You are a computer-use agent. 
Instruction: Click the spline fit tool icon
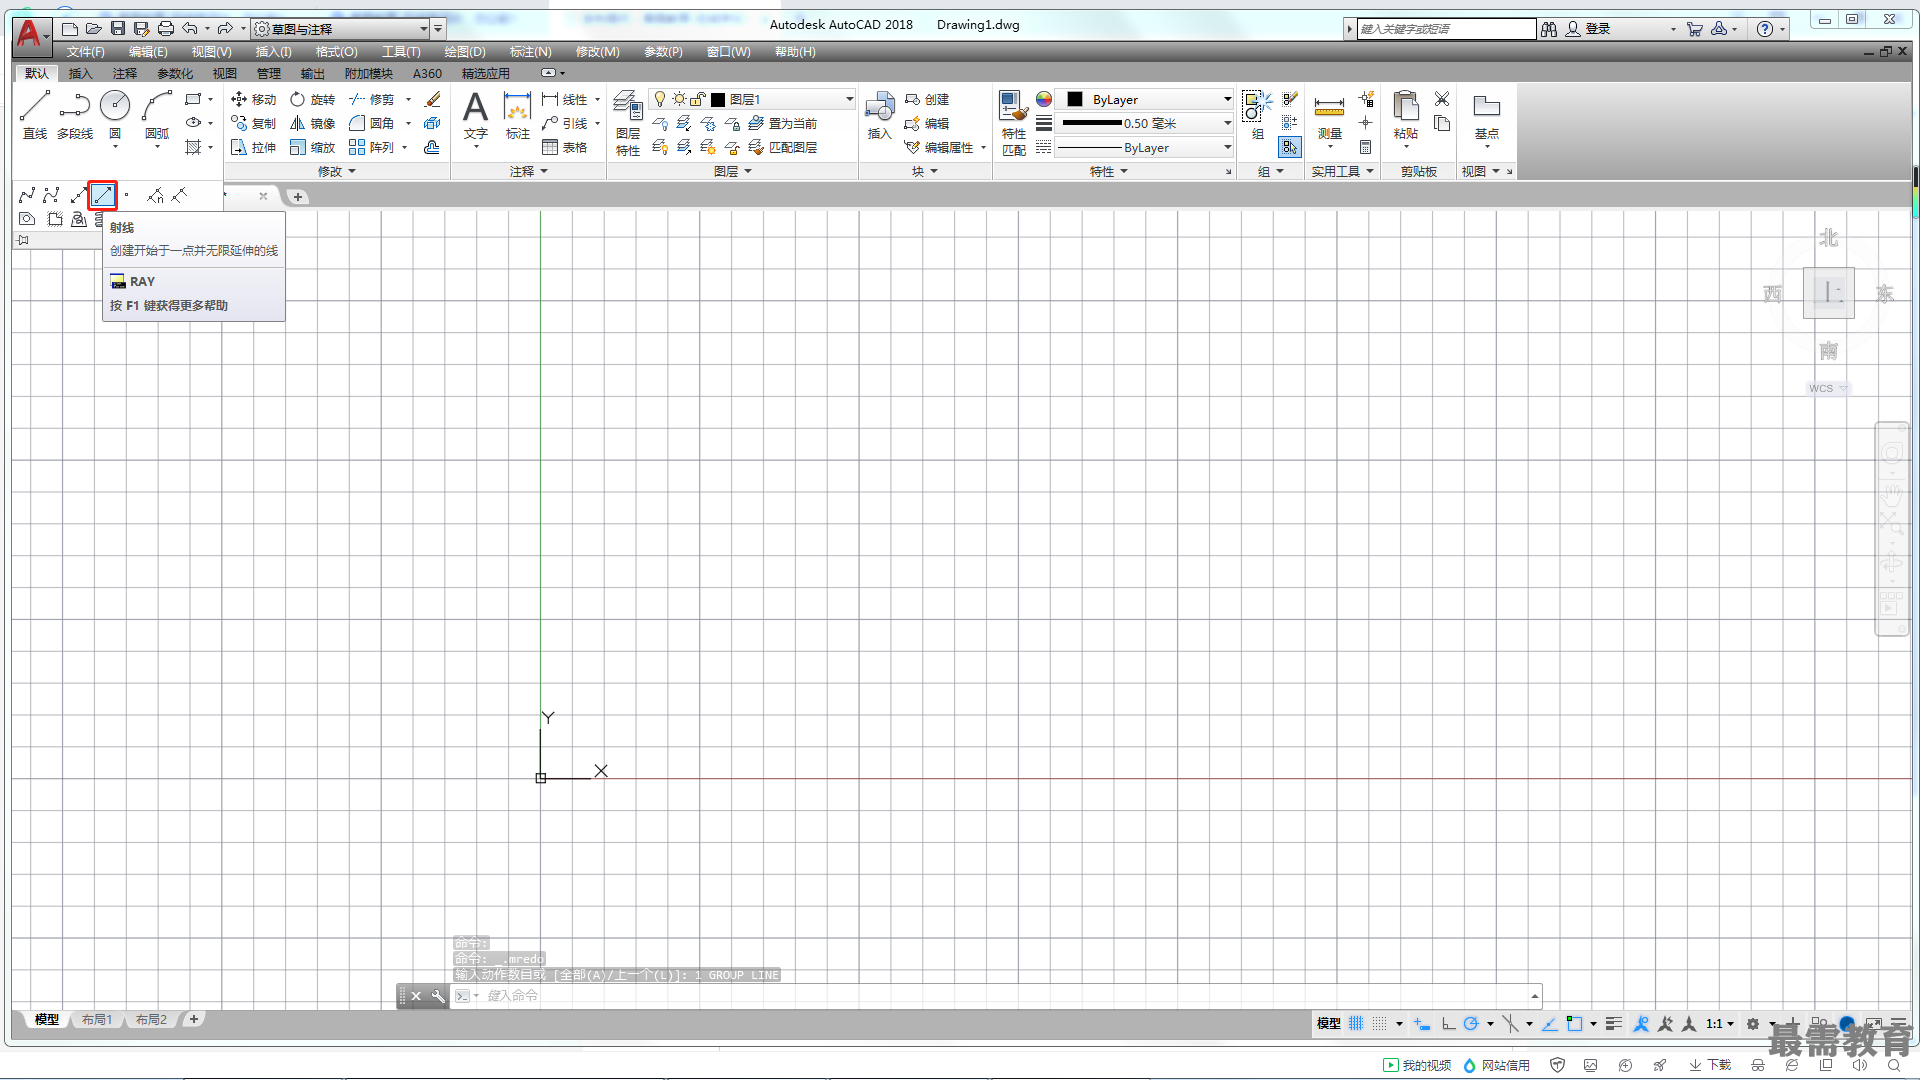click(27, 195)
